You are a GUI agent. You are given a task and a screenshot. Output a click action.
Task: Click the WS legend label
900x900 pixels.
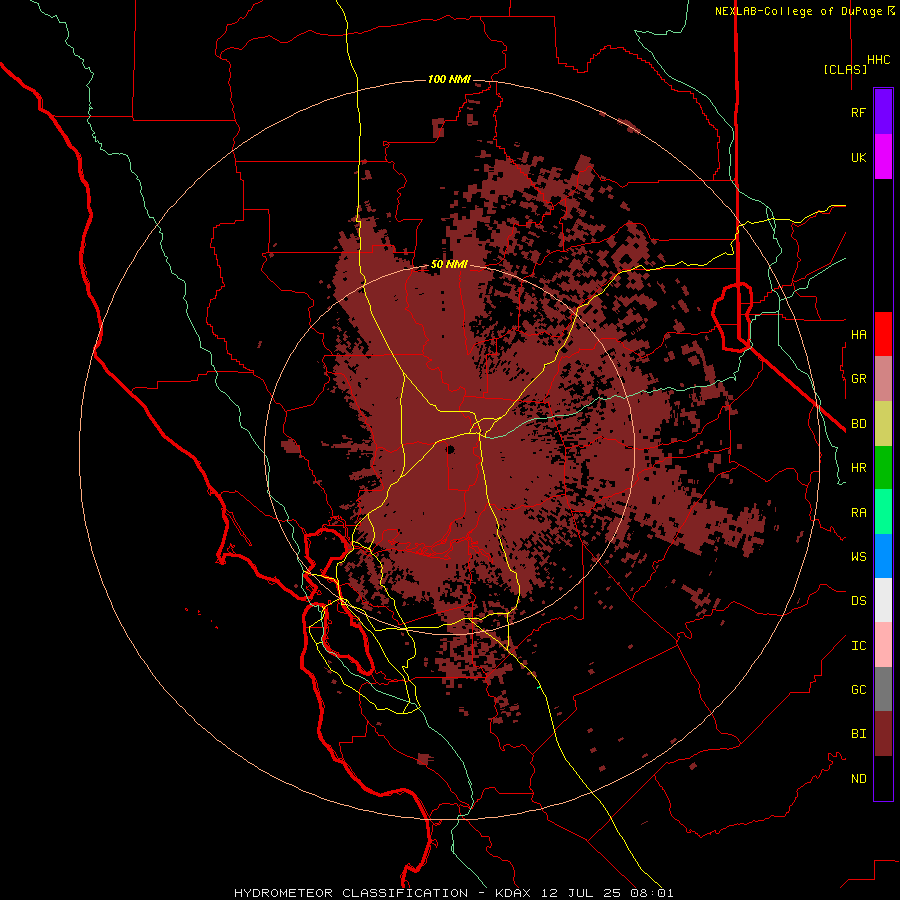[x=858, y=556]
